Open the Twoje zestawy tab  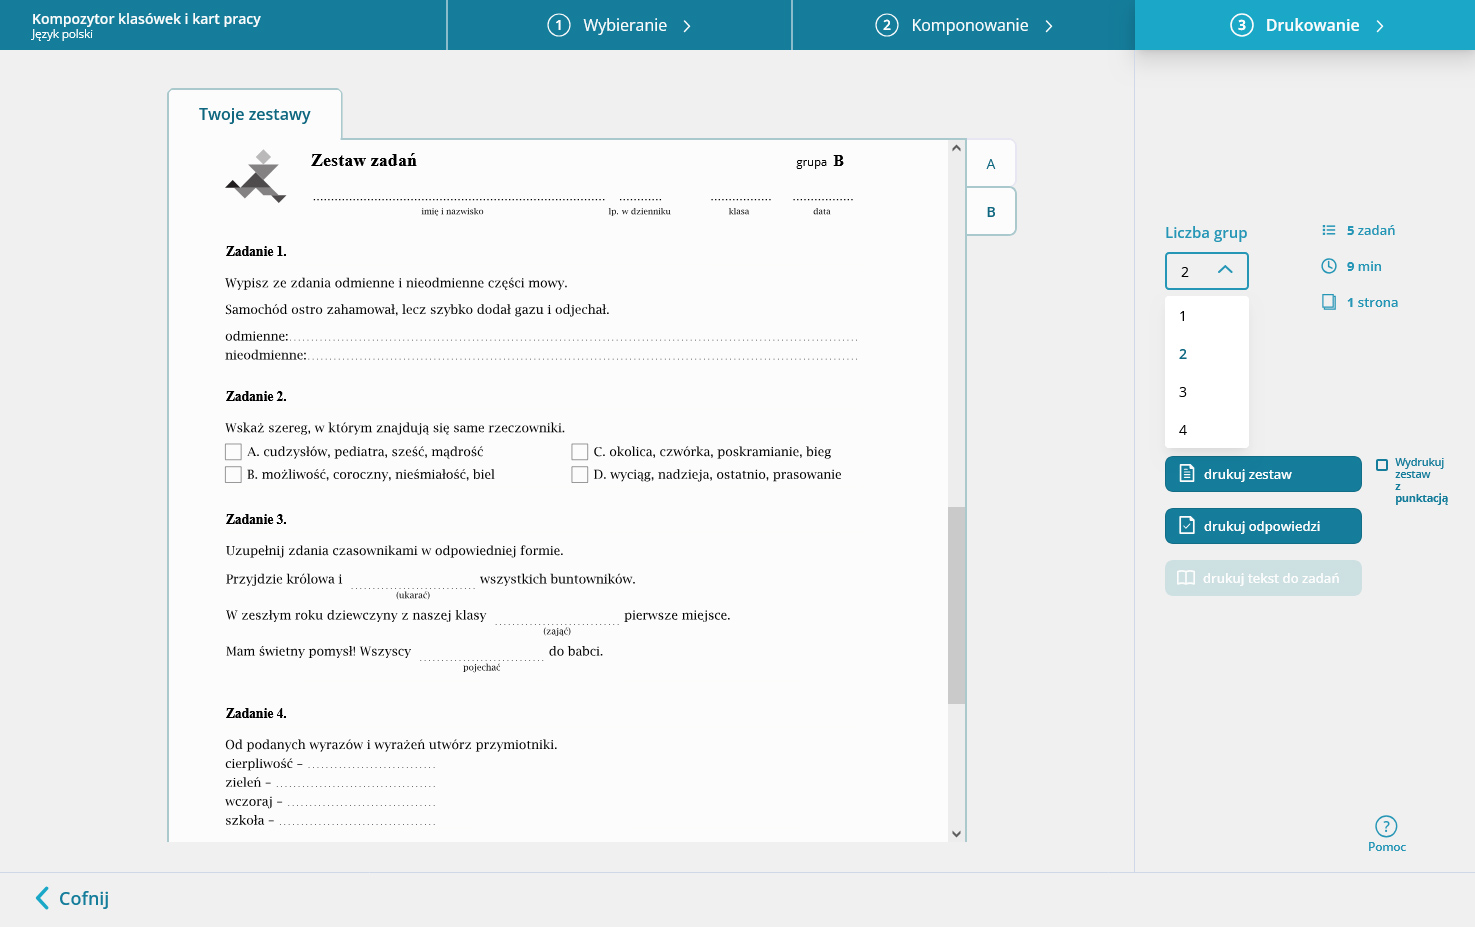click(x=255, y=114)
